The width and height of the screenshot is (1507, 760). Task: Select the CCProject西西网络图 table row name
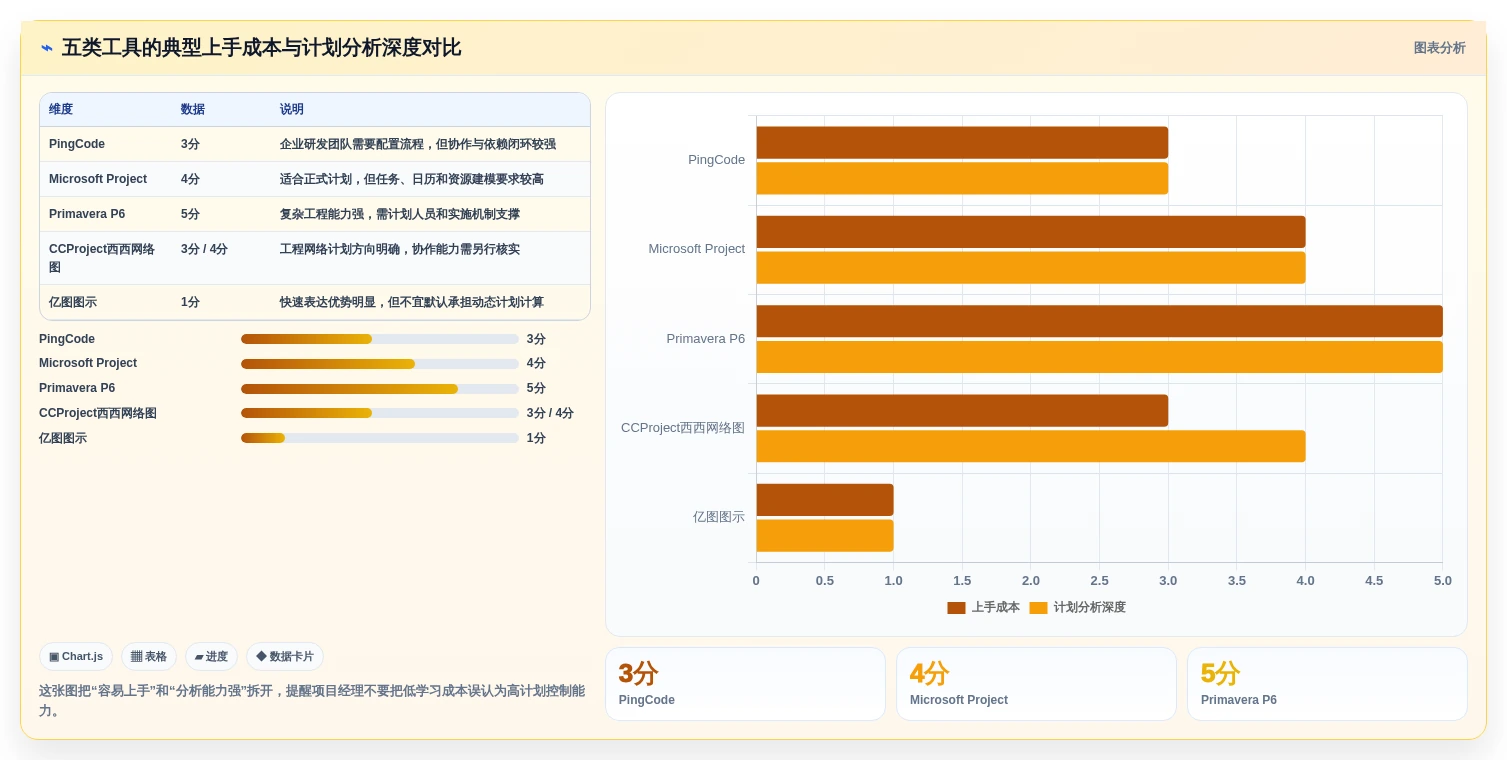point(102,258)
